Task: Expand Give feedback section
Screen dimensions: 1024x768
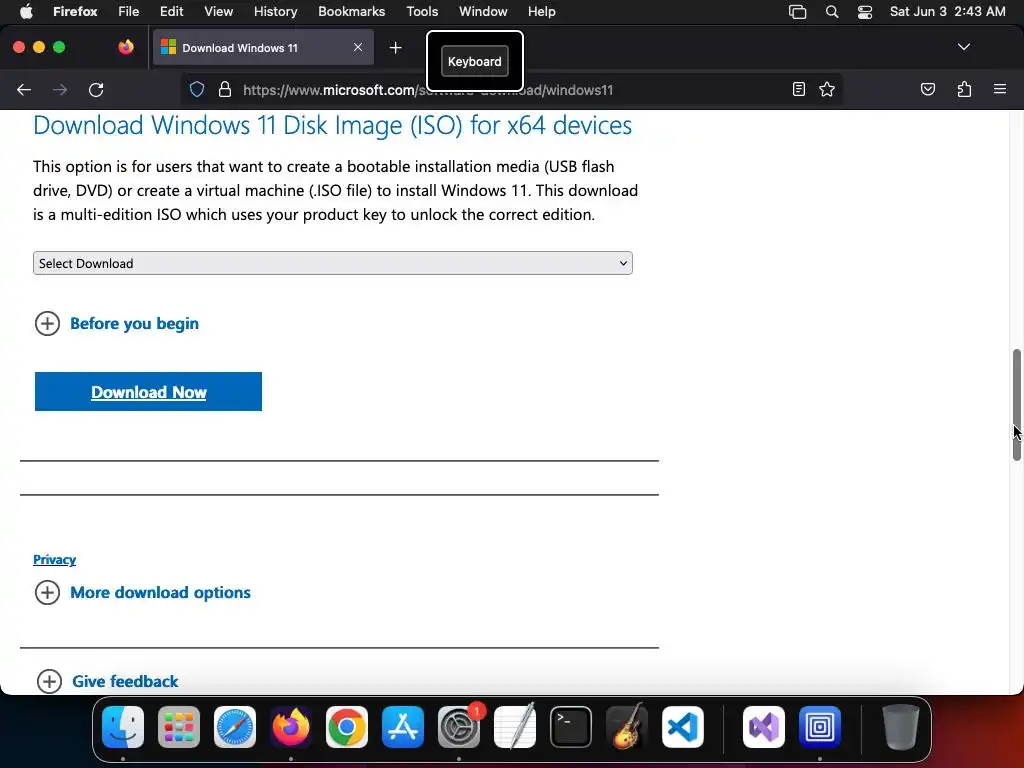Action: (x=108, y=681)
